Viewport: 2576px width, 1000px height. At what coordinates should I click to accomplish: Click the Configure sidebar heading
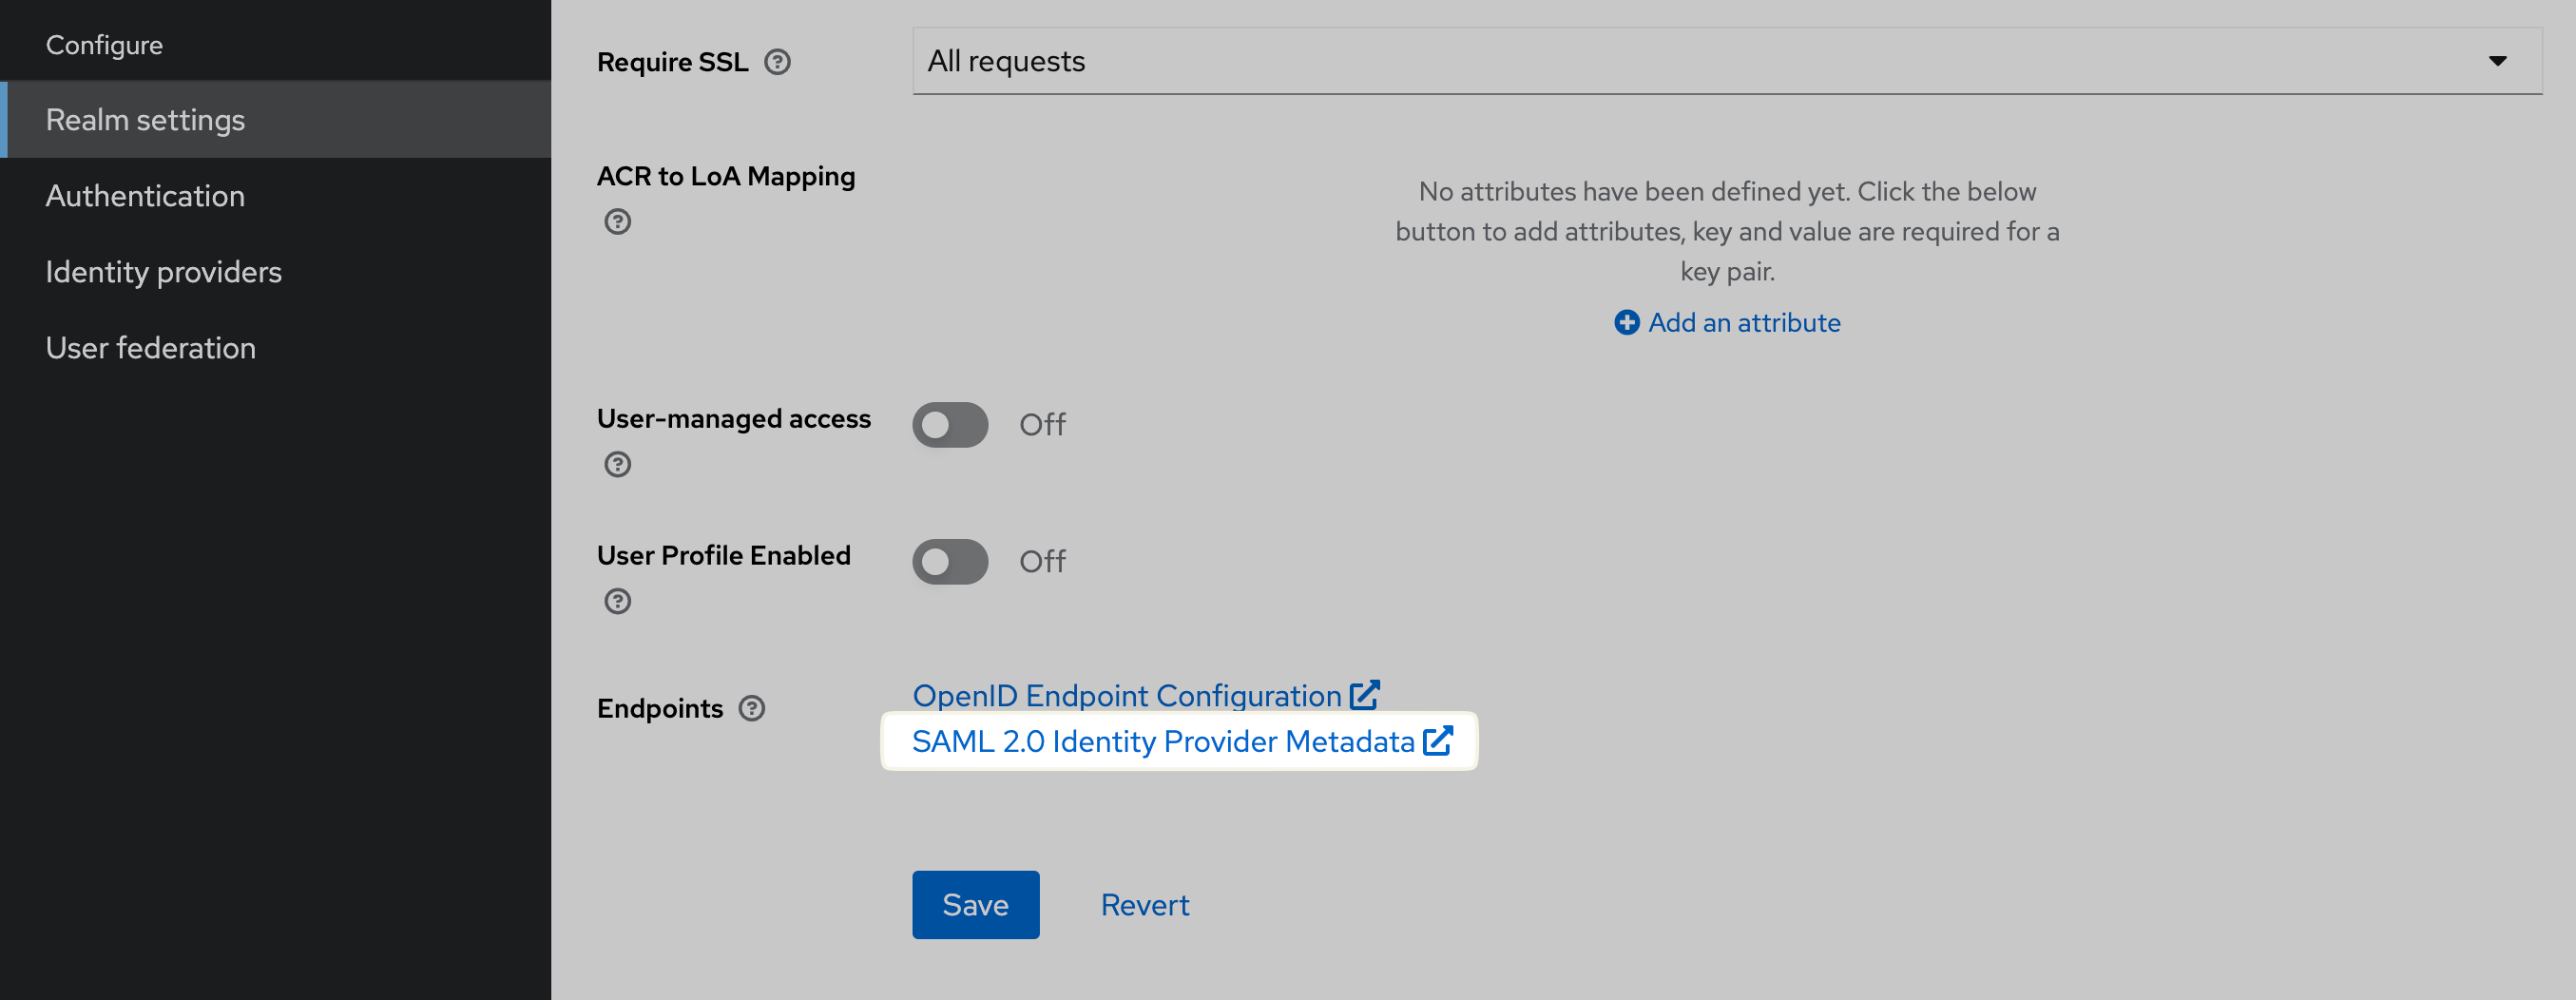click(104, 45)
